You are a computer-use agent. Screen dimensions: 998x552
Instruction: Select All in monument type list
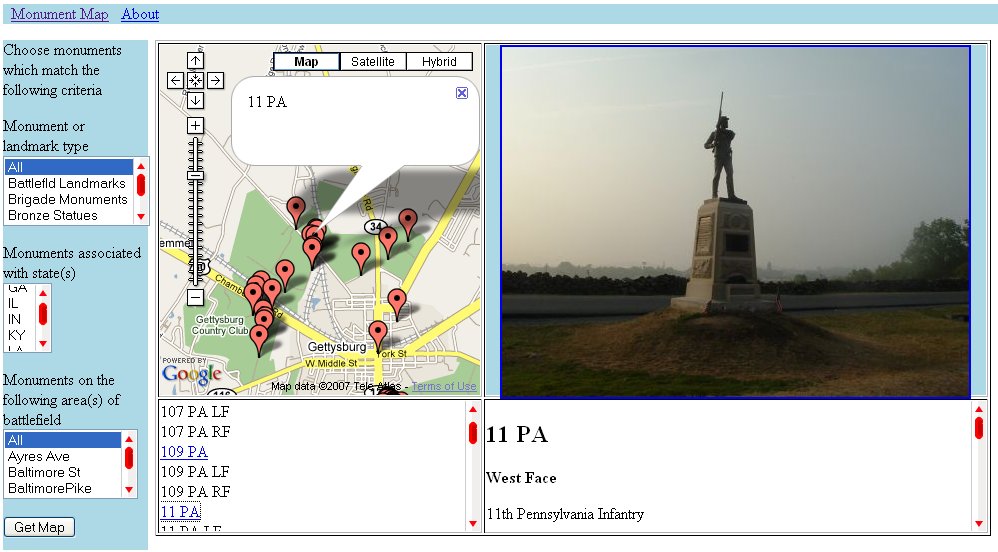(x=69, y=167)
